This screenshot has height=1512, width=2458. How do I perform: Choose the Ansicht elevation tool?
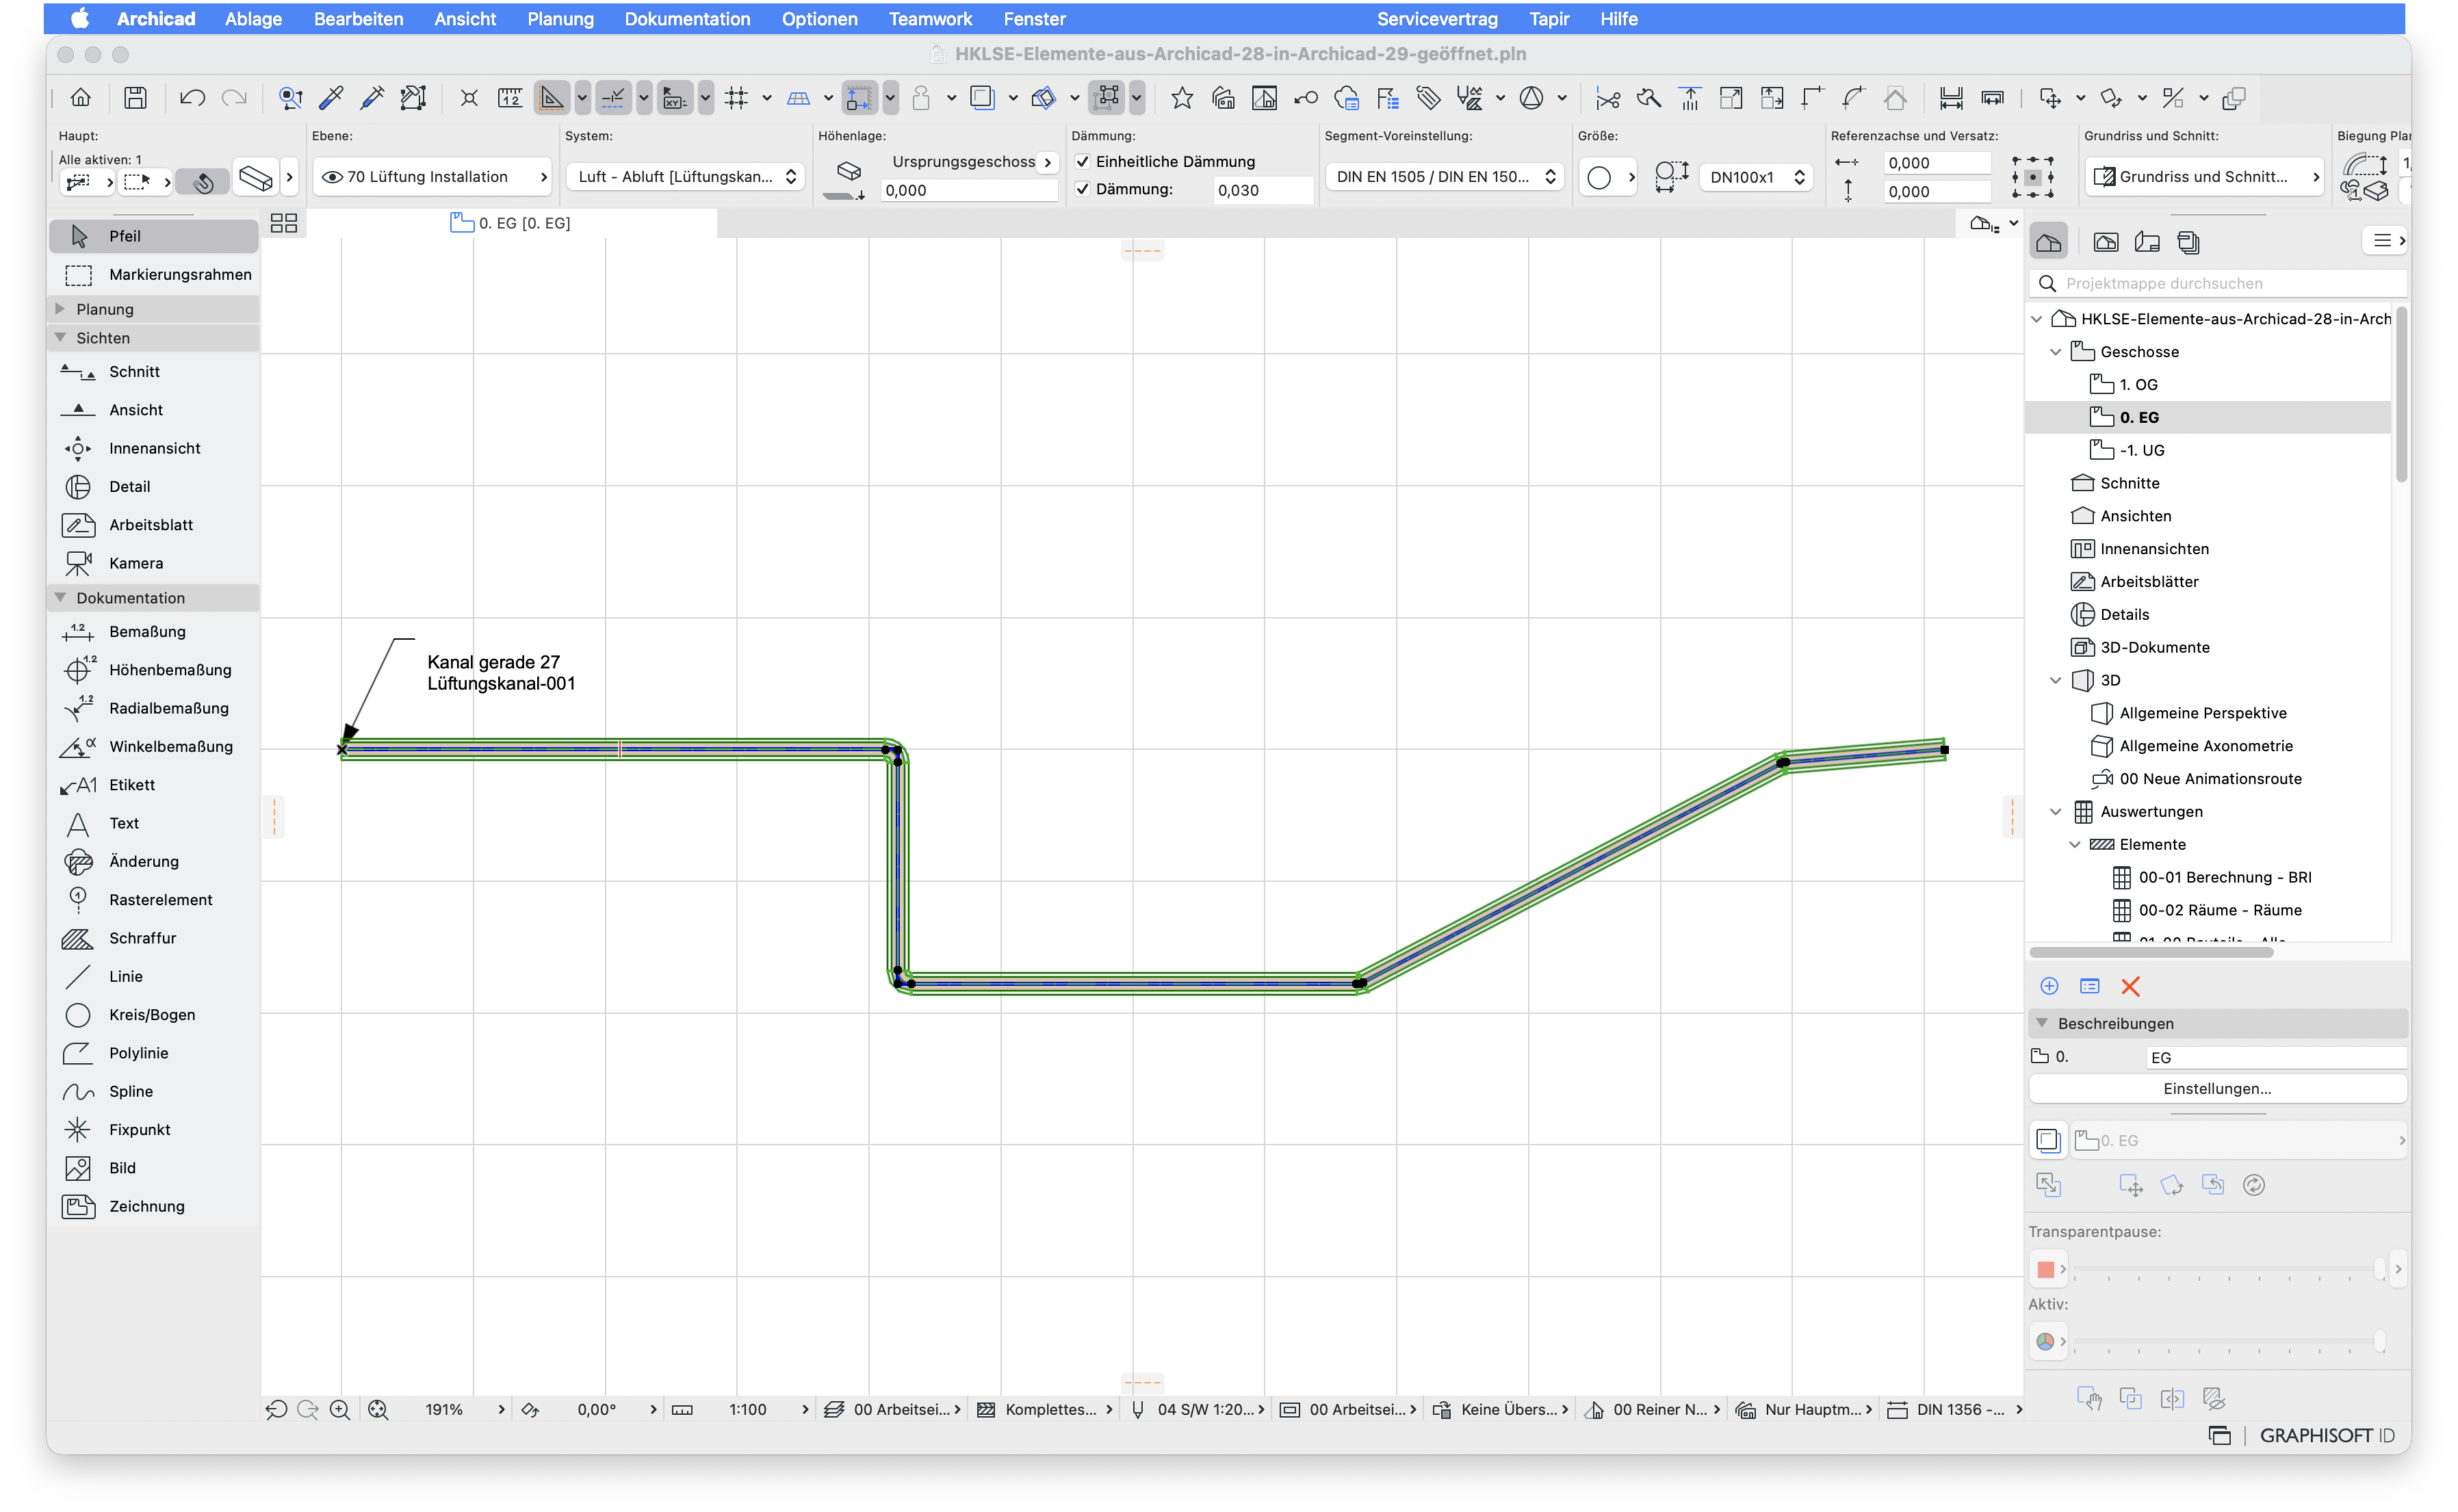click(153, 410)
